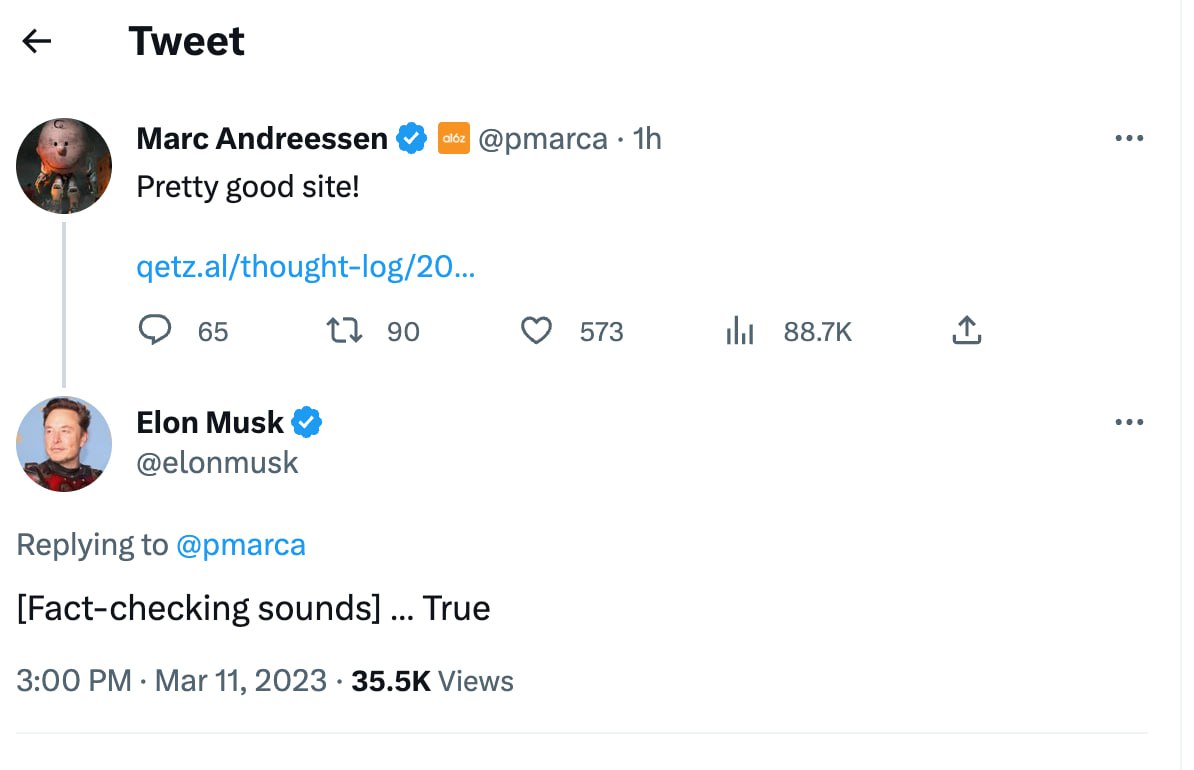This screenshot has height=770, width=1194.
Task: Click the 3:00 PM · Mar 11, 2023 timestamp
Action: tap(172, 681)
